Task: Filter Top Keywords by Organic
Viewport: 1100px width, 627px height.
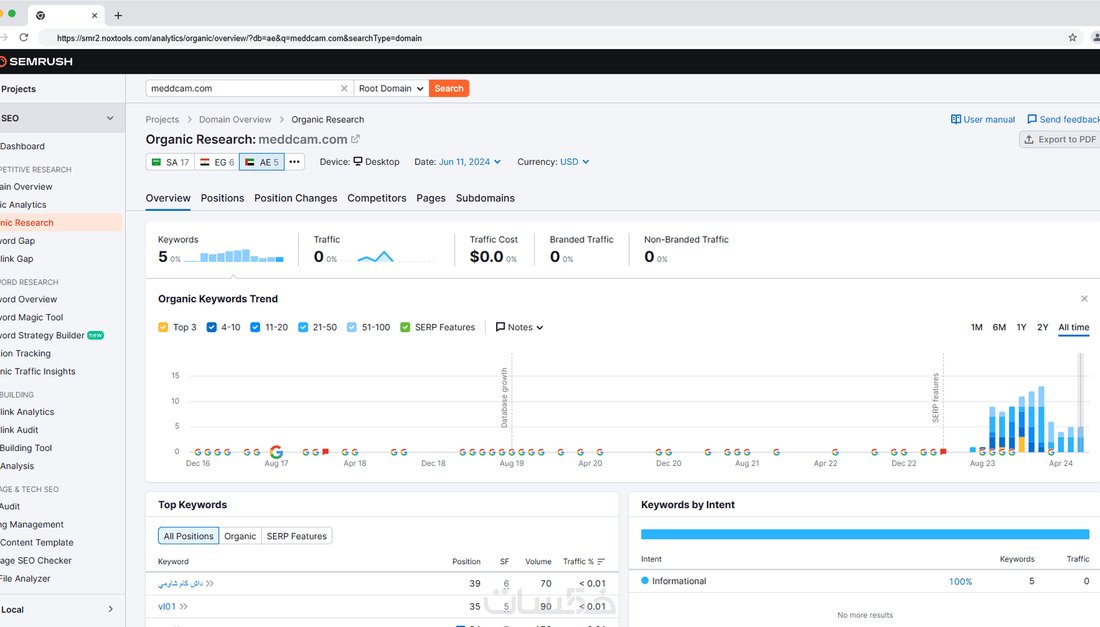Action: [240, 536]
